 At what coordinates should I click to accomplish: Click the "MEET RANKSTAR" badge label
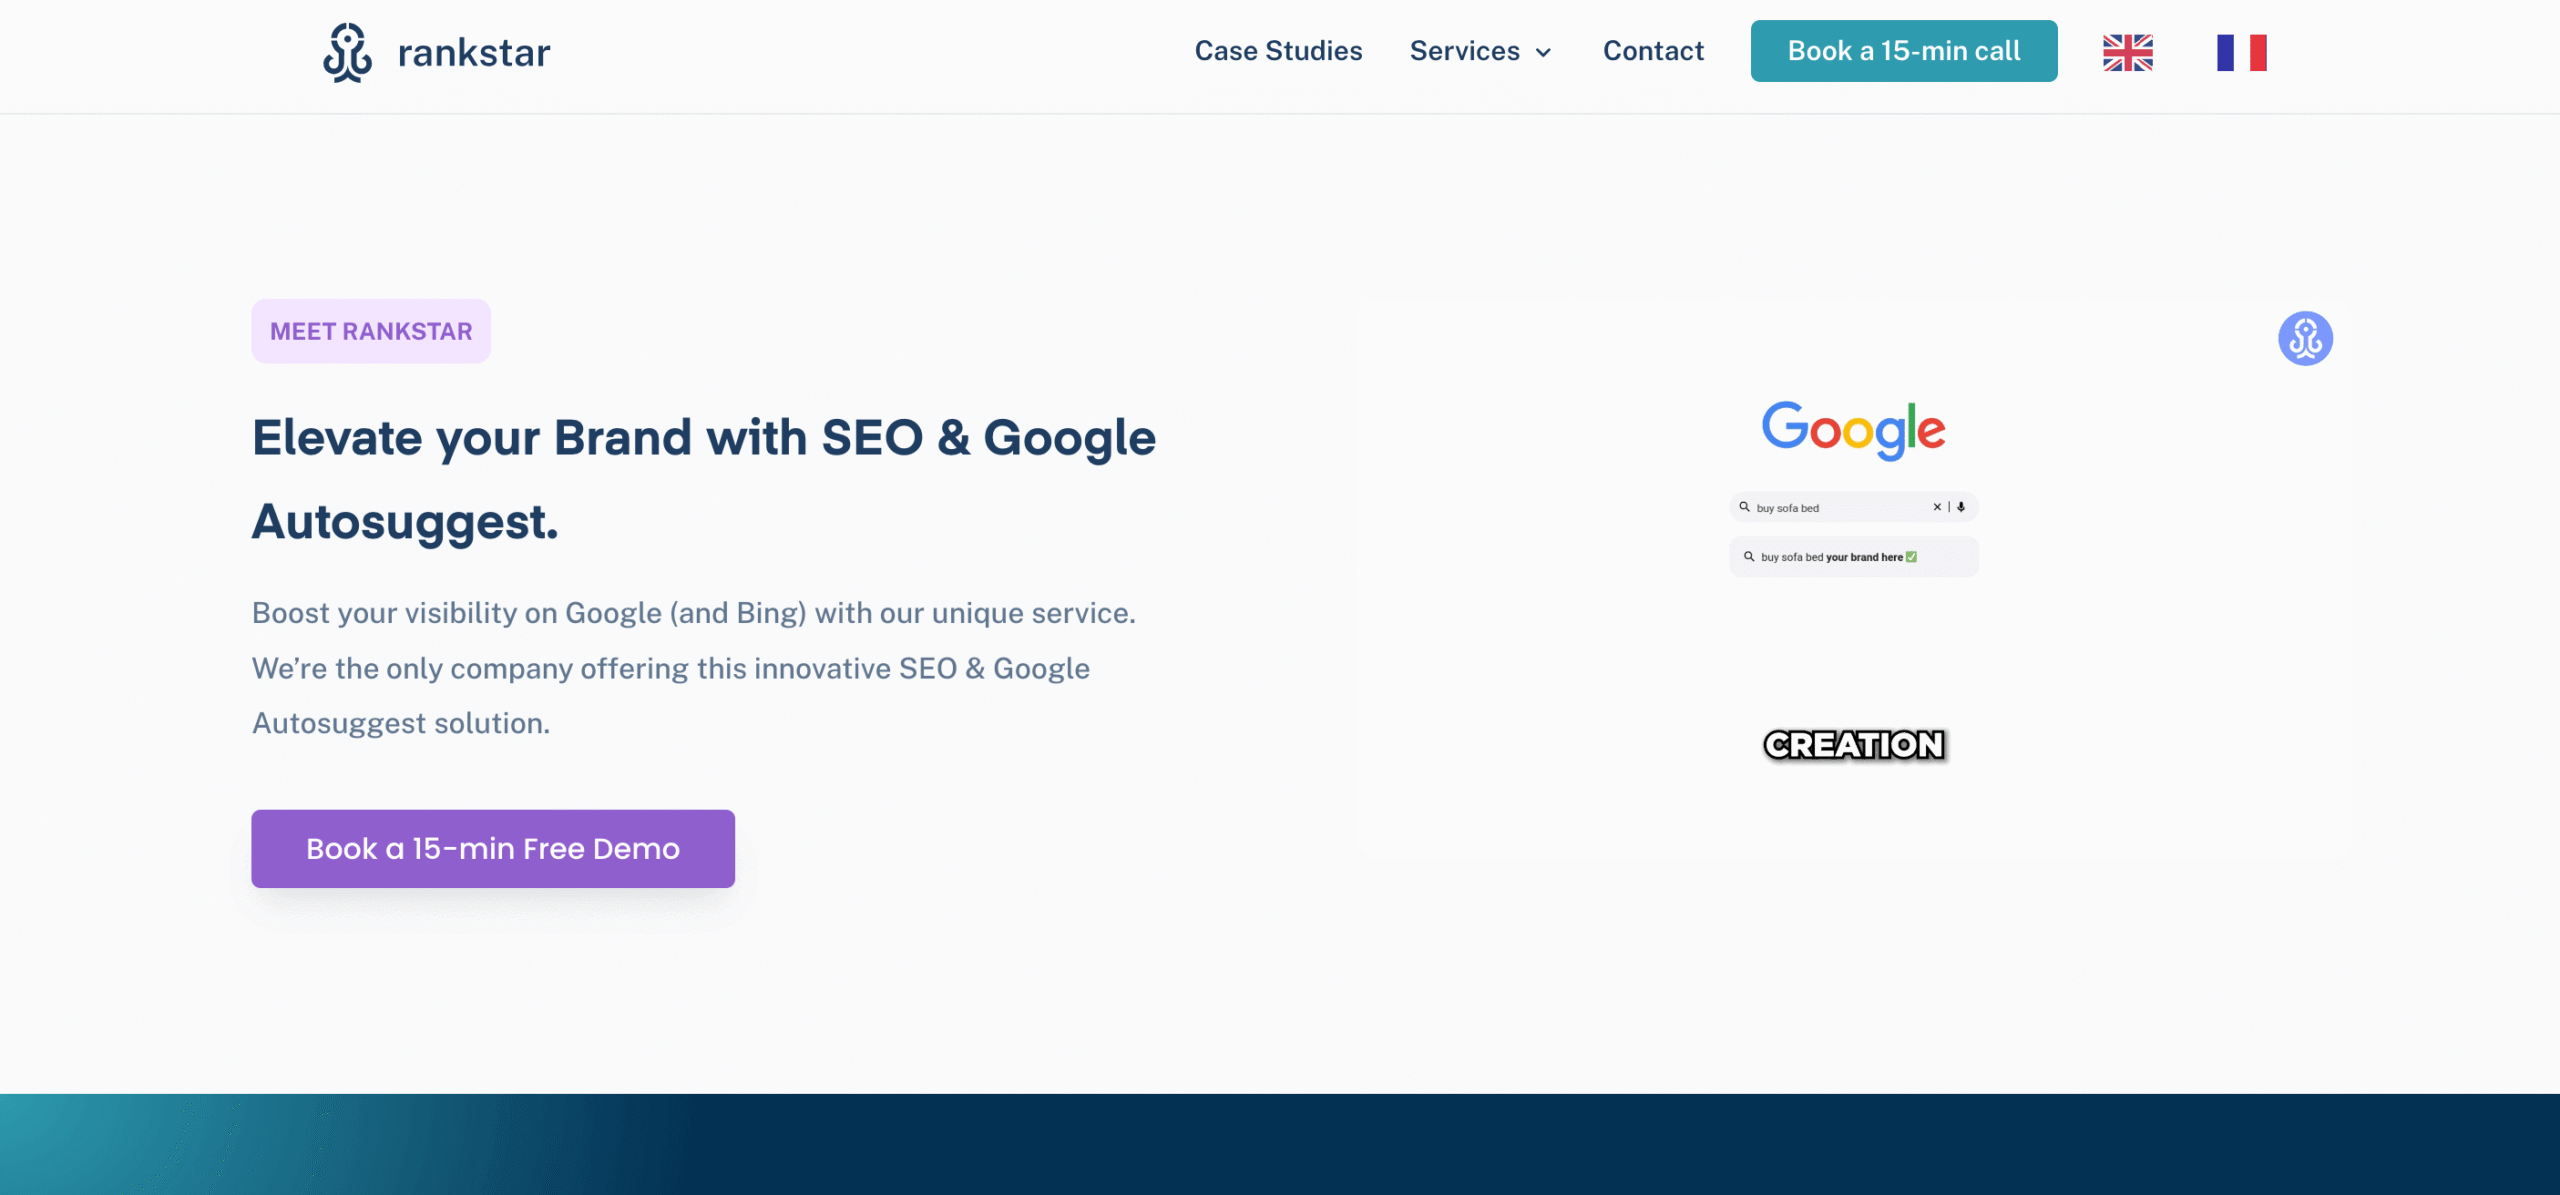click(x=371, y=331)
